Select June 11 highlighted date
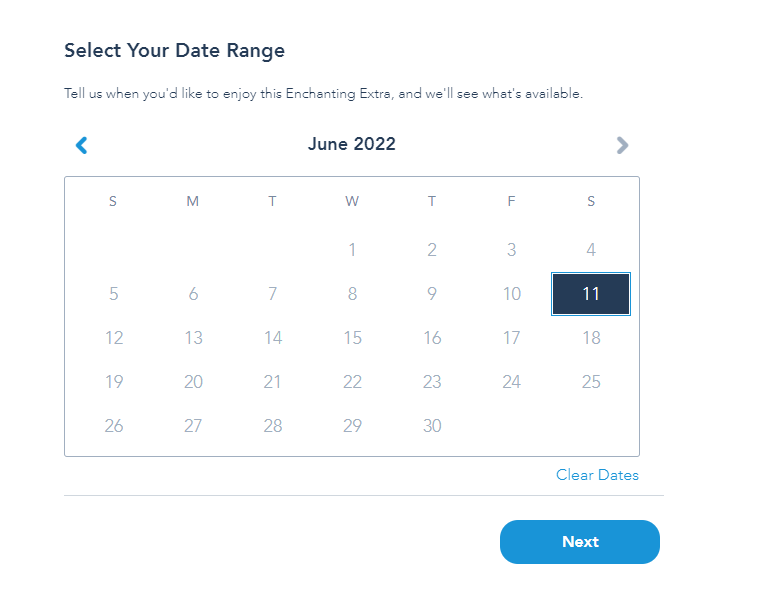The image size is (757, 594). click(591, 294)
